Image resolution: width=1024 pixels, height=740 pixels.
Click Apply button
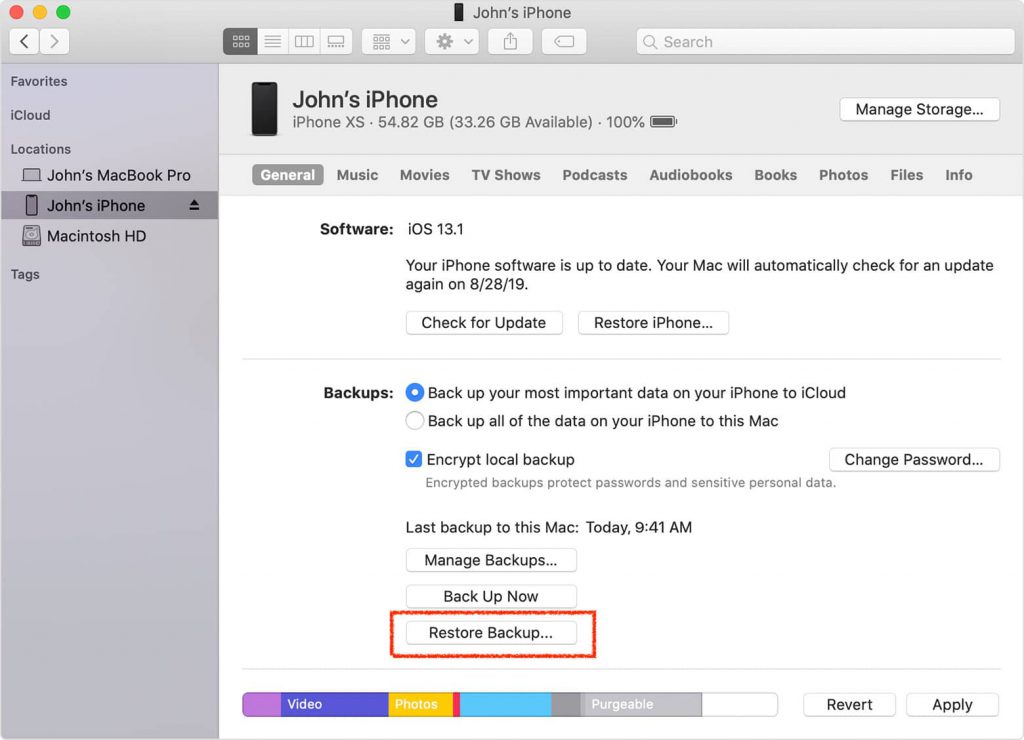tap(952, 705)
